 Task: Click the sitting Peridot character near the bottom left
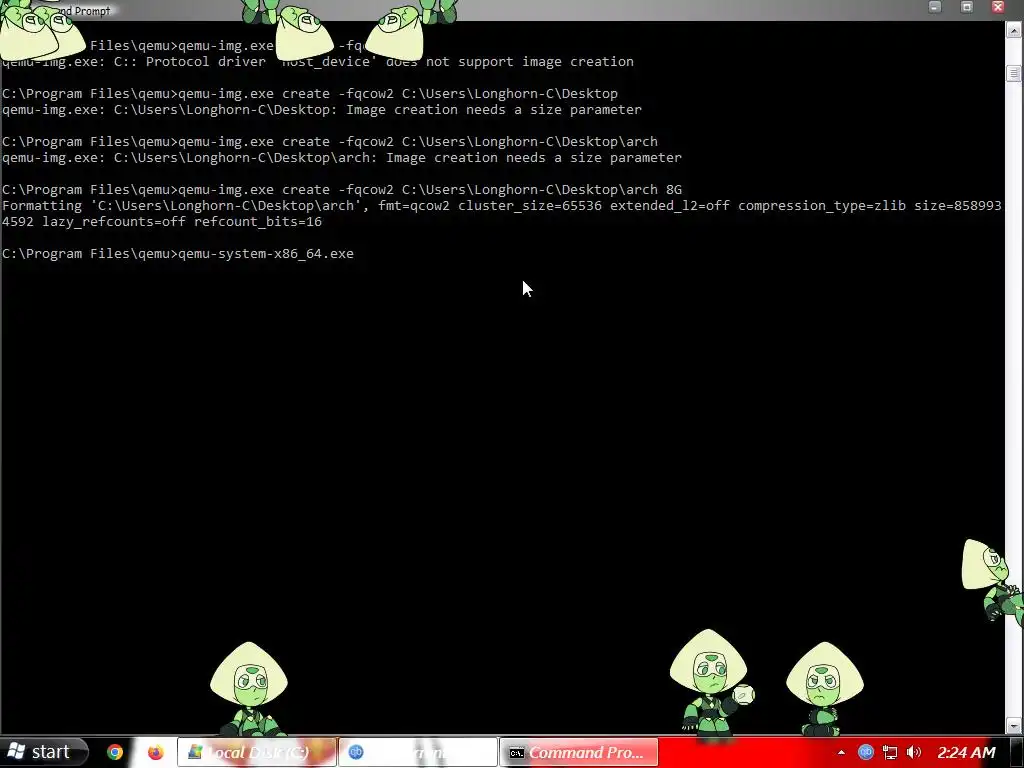pyautogui.click(x=248, y=689)
